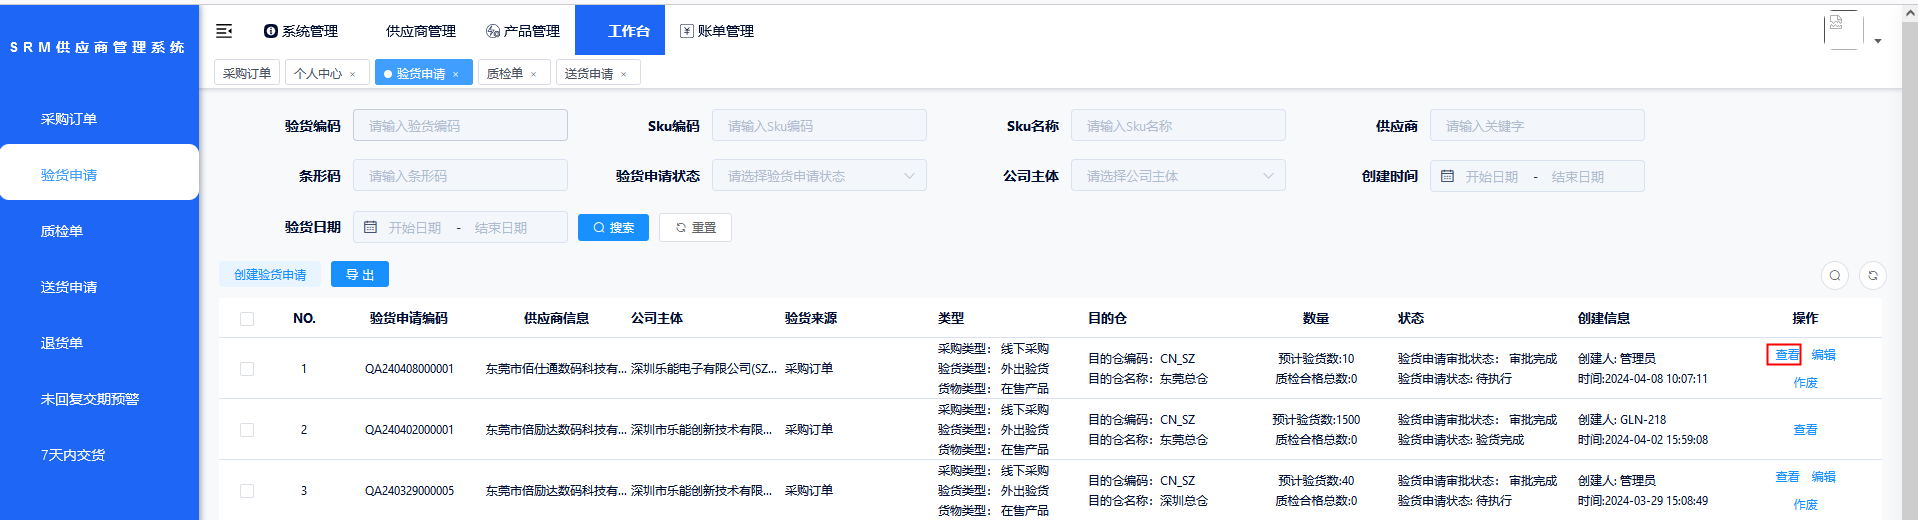The height and width of the screenshot is (520, 1918).
Task: Close the 送货申请 tab
Action: click(624, 74)
